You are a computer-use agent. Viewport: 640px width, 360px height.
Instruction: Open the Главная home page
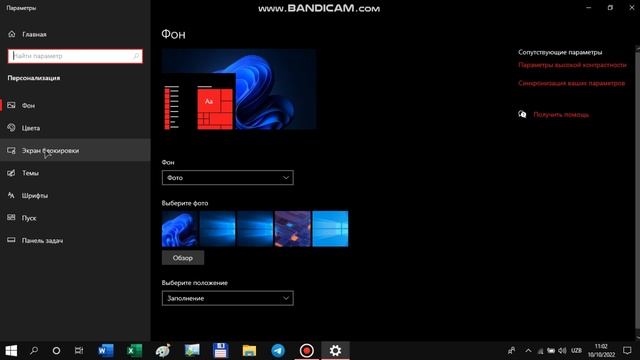[x=34, y=34]
